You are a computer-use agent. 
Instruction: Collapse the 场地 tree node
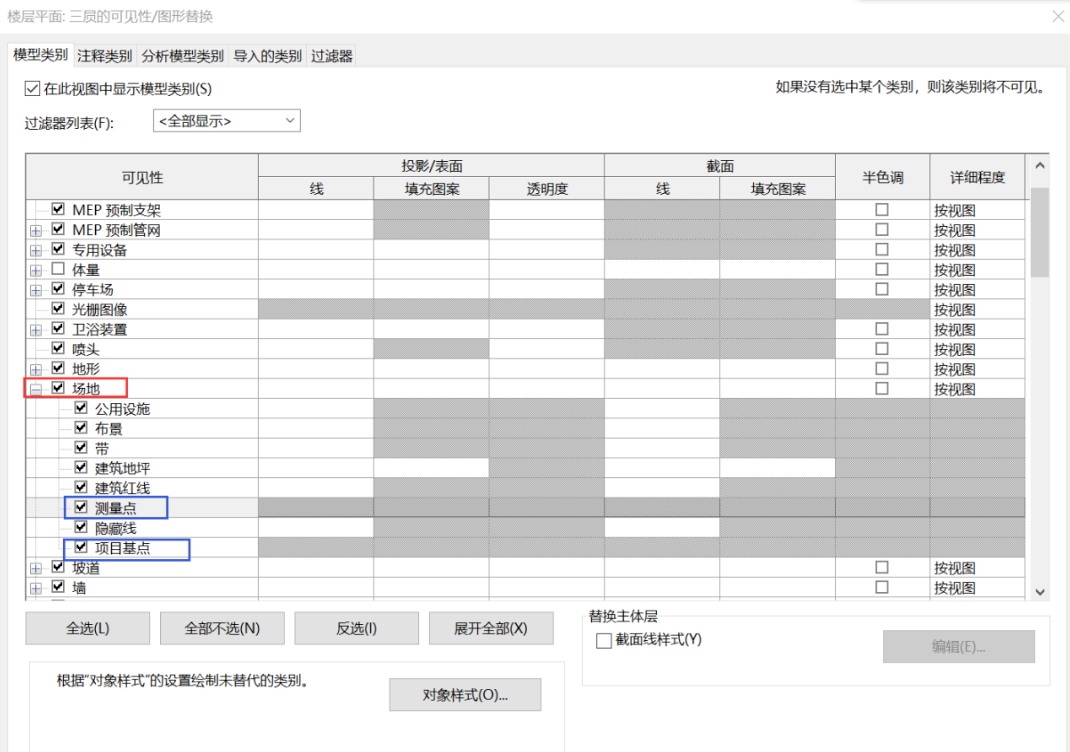[x=36, y=389]
